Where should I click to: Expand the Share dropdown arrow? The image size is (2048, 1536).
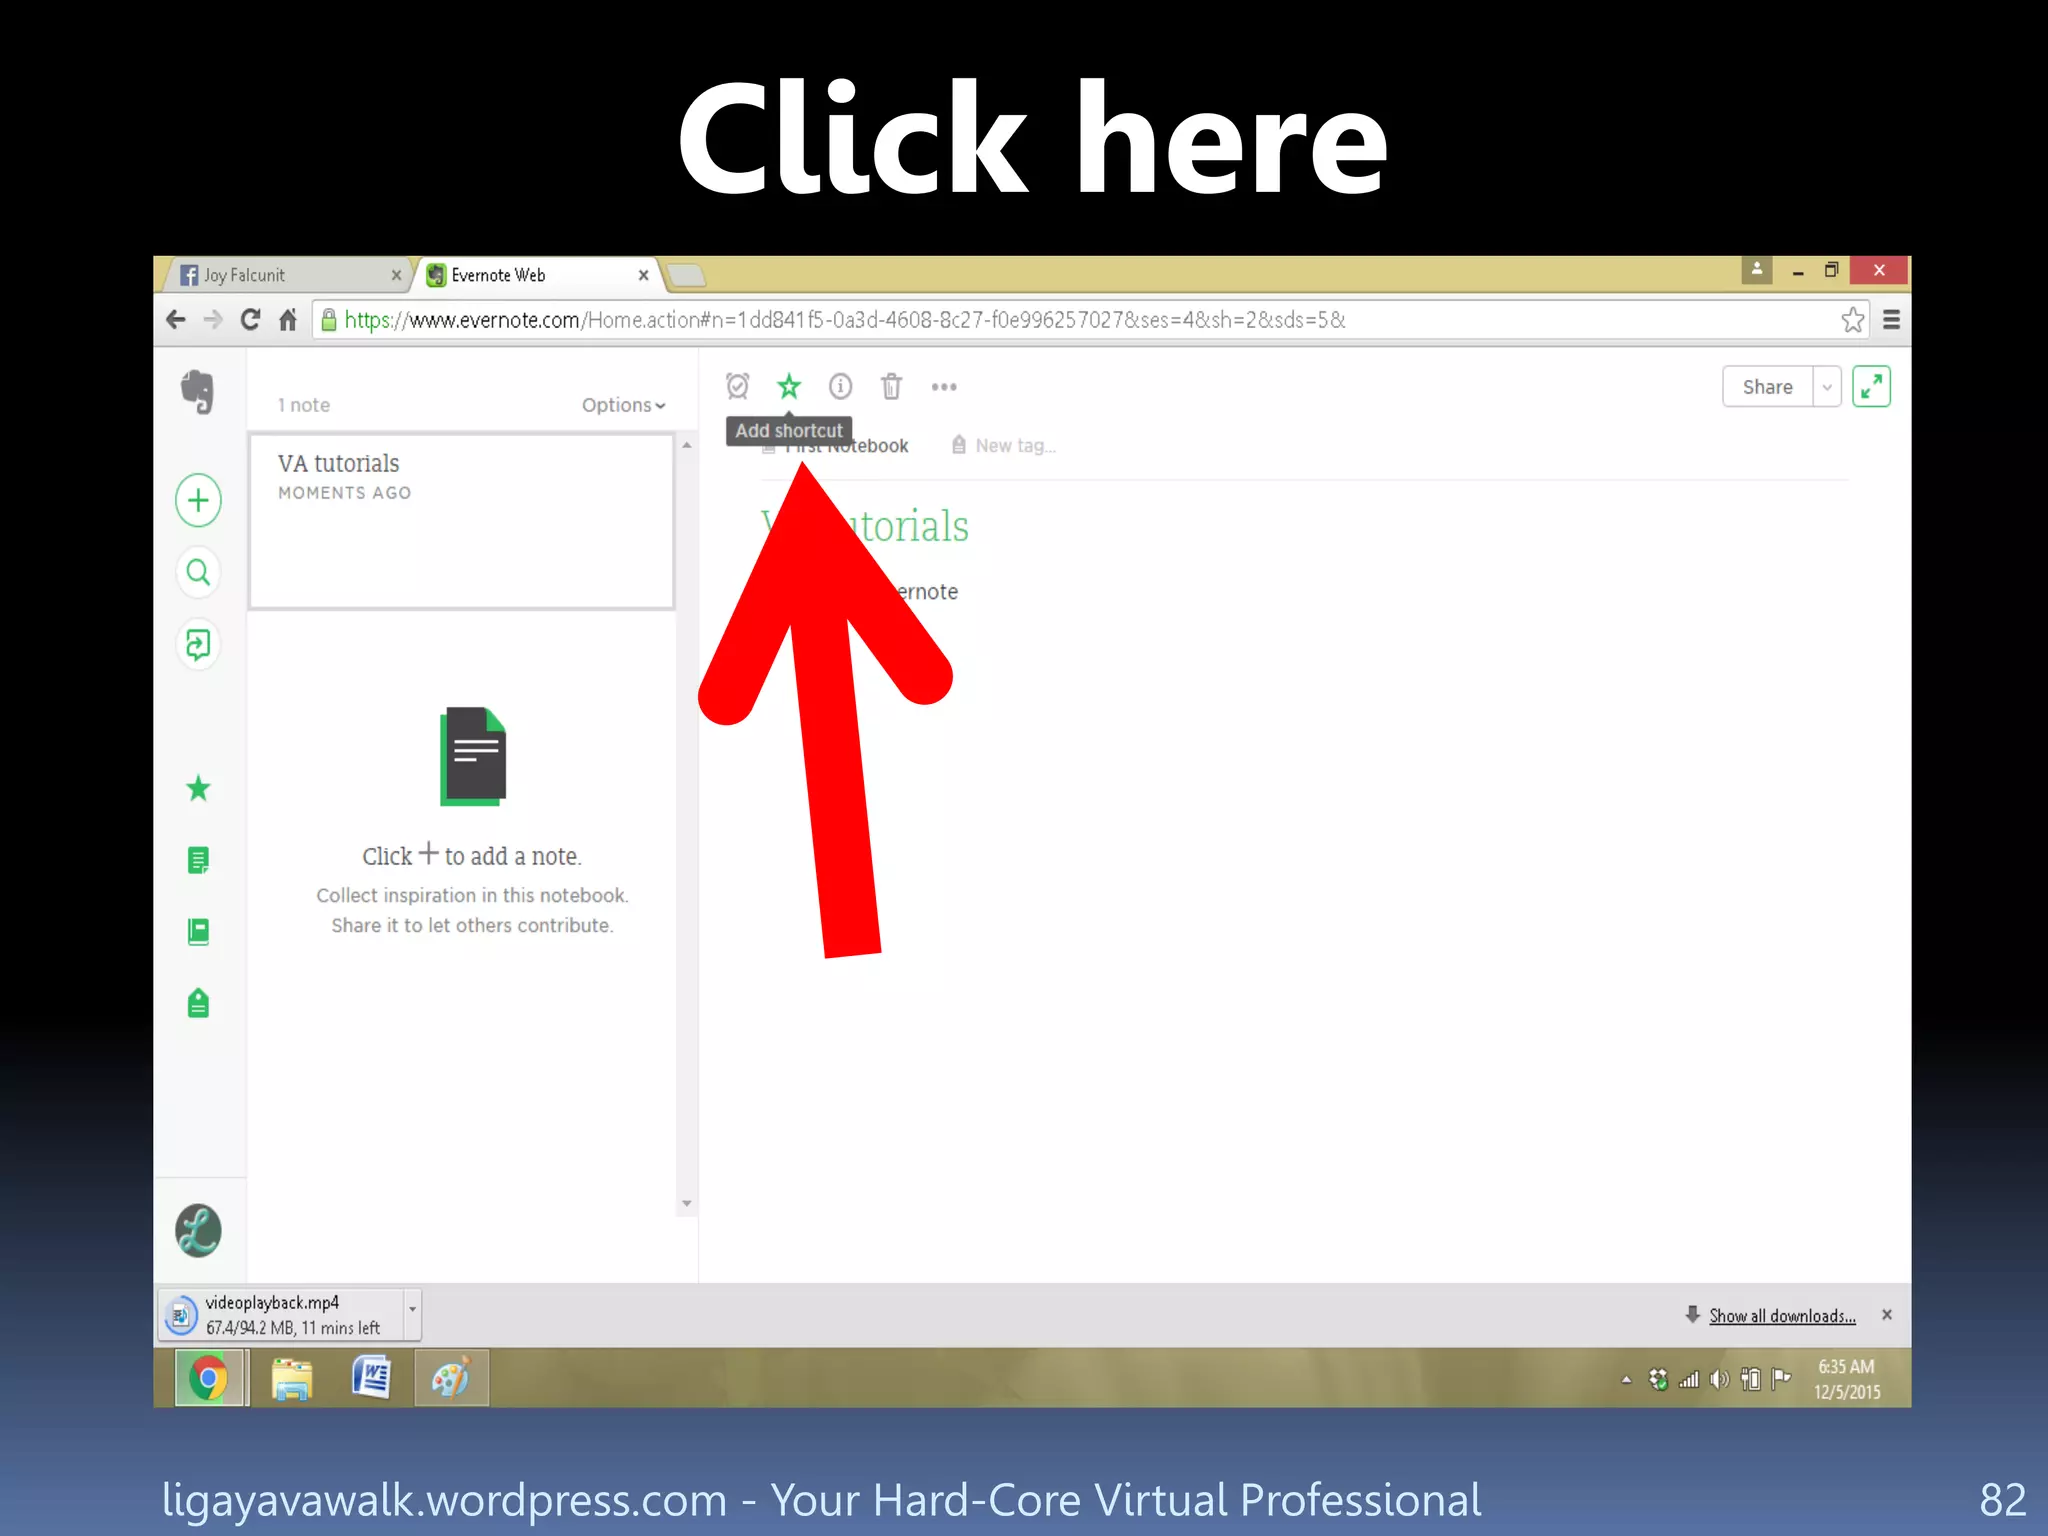pyautogui.click(x=1827, y=387)
